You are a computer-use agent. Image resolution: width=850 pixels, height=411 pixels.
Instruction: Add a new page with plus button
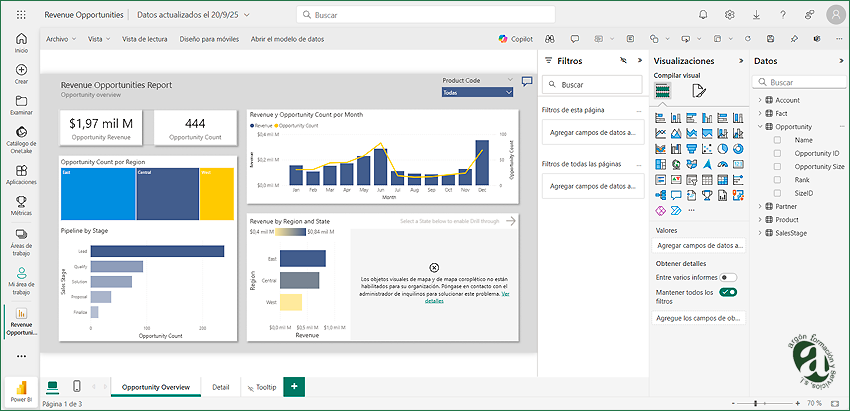click(294, 386)
